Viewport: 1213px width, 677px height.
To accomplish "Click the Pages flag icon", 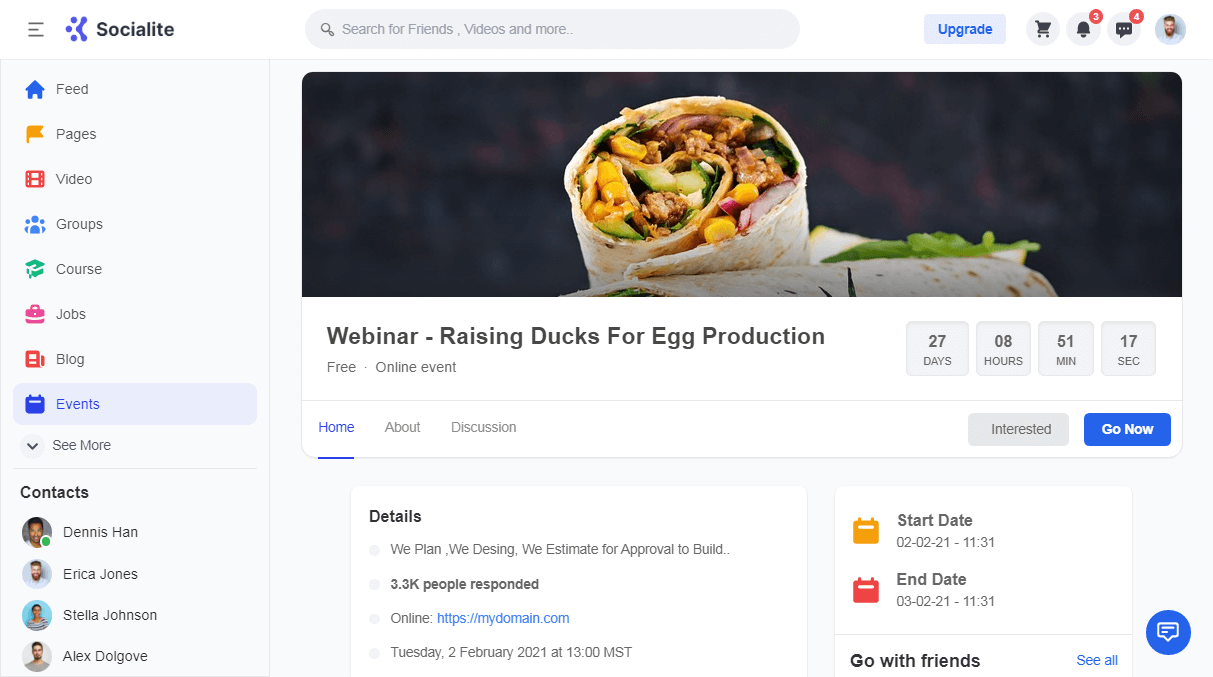I will coord(35,134).
